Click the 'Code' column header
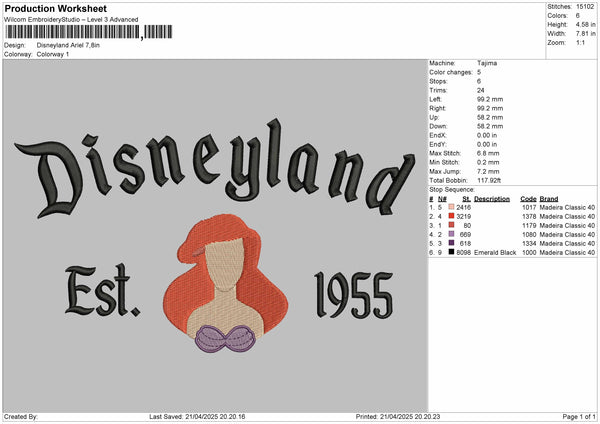The image size is (600, 424). [528, 199]
